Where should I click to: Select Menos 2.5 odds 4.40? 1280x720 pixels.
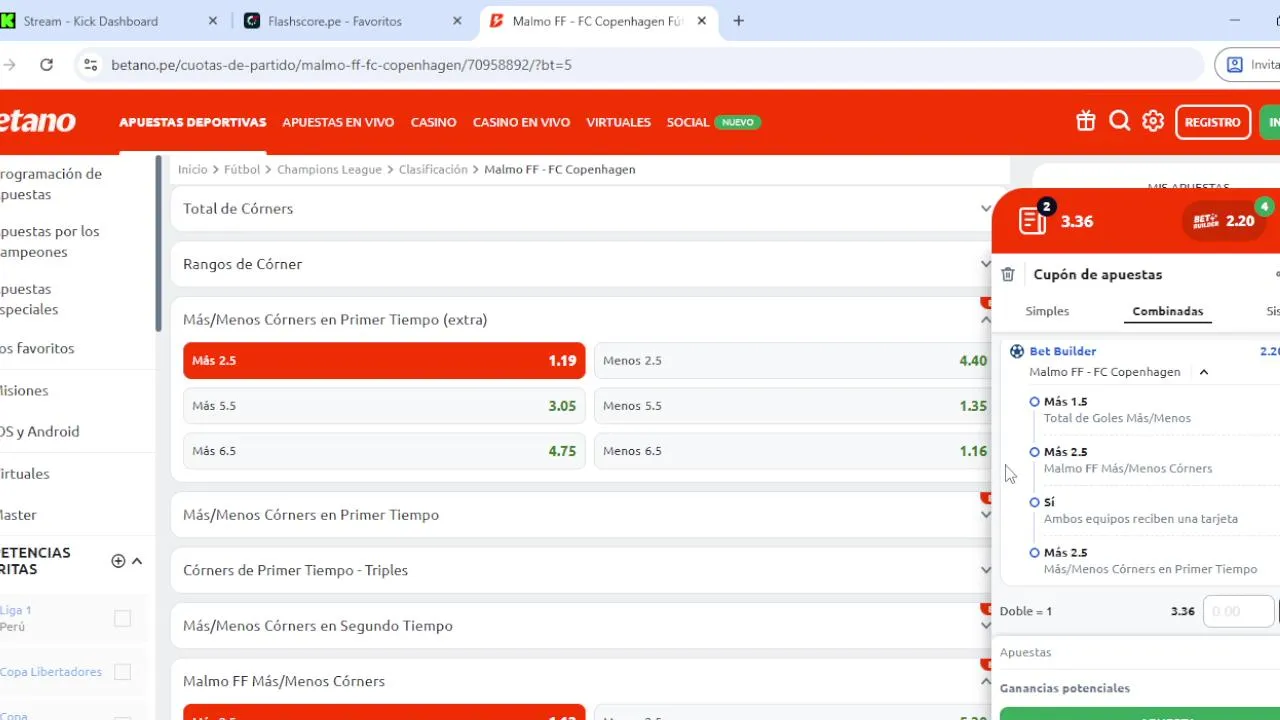pos(795,361)
